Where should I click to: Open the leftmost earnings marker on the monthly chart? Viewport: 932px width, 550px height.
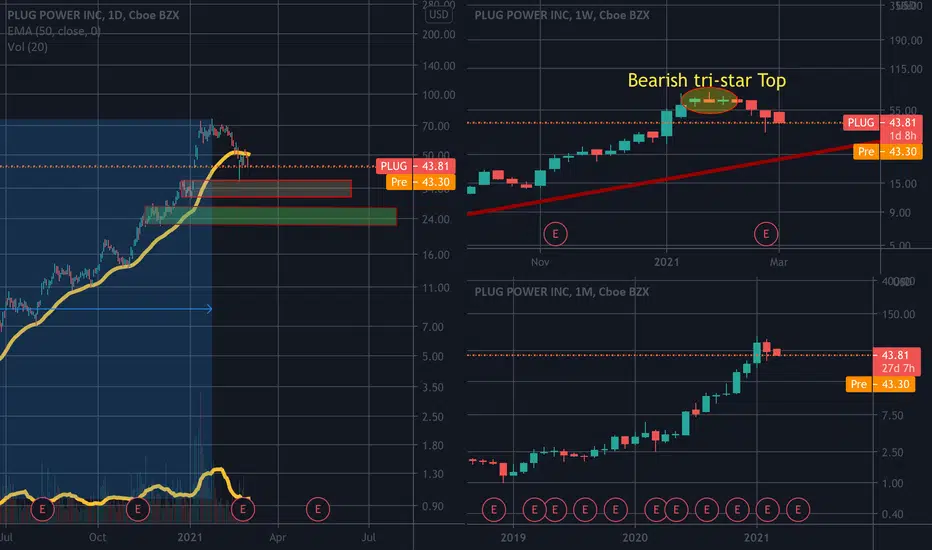pos(494,510)
